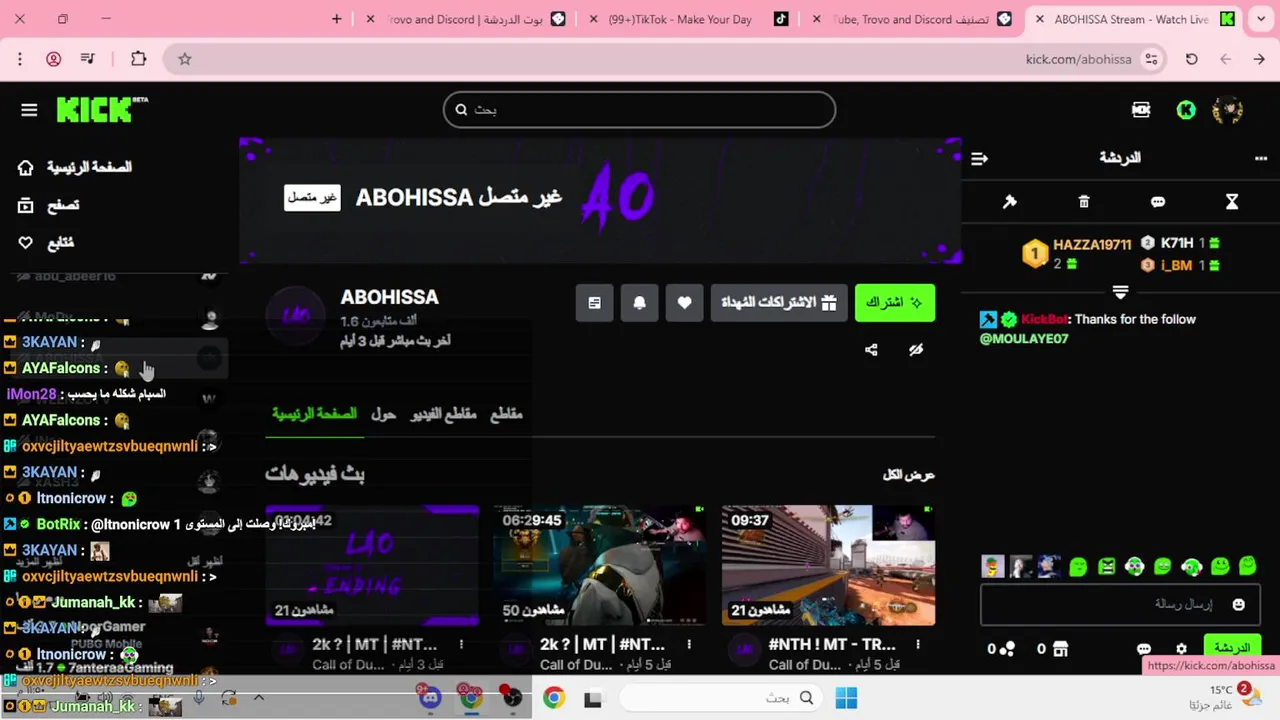Select the الصفحة الرئيسية channel tab
The height and width of the screenshot is (720, 1280).
pos(314,414)
